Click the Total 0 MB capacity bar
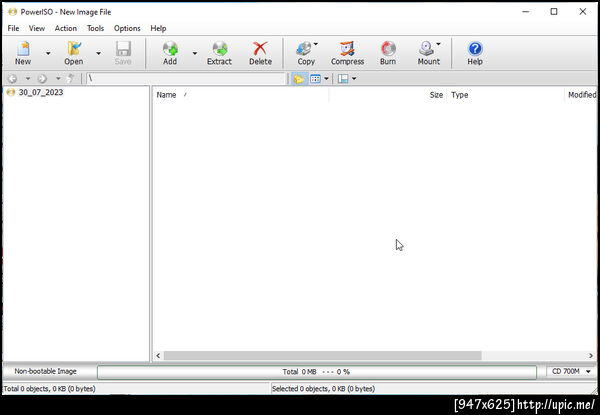Image resolution: width=600 pixels, height=415 pixels. [317, 372]
